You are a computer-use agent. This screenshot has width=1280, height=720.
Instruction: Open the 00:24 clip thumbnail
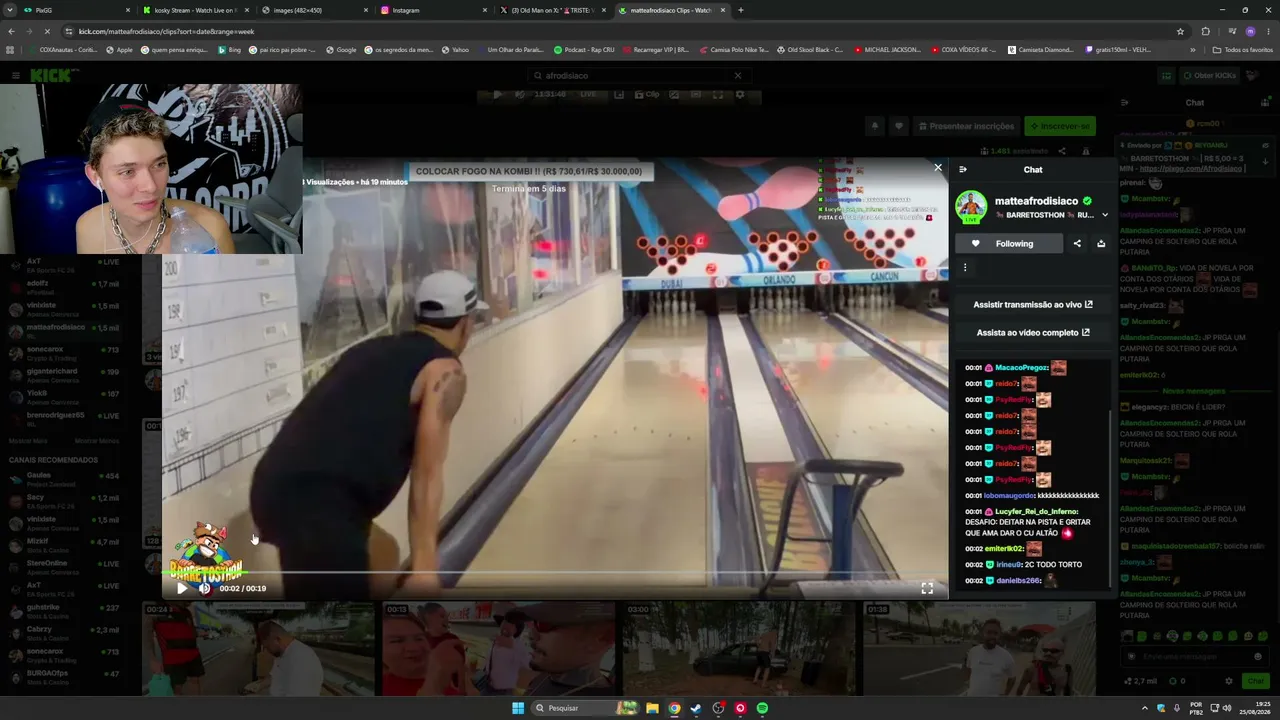coord(258,648)
